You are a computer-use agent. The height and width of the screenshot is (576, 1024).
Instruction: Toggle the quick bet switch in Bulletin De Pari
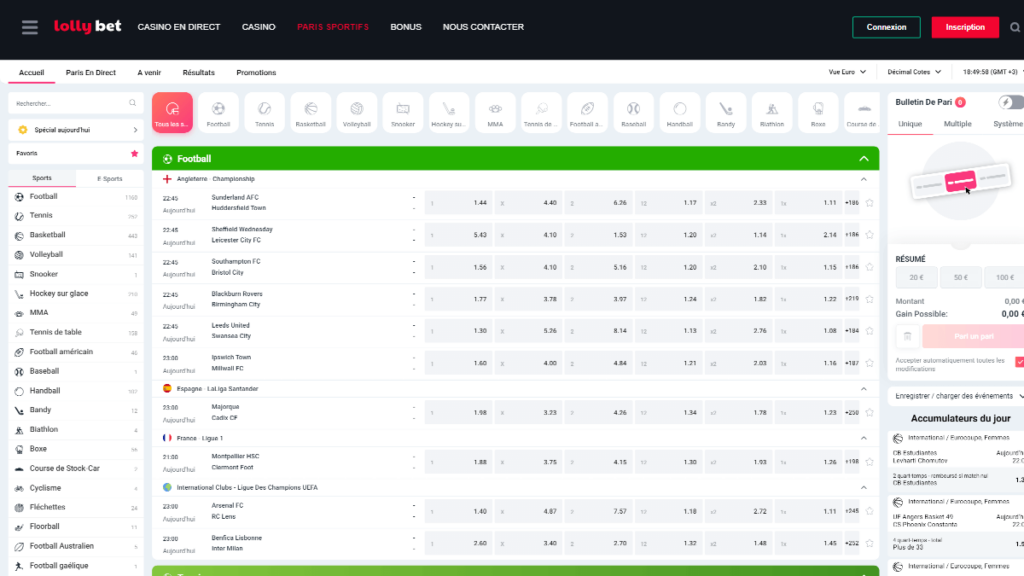tap(1012, 102)
